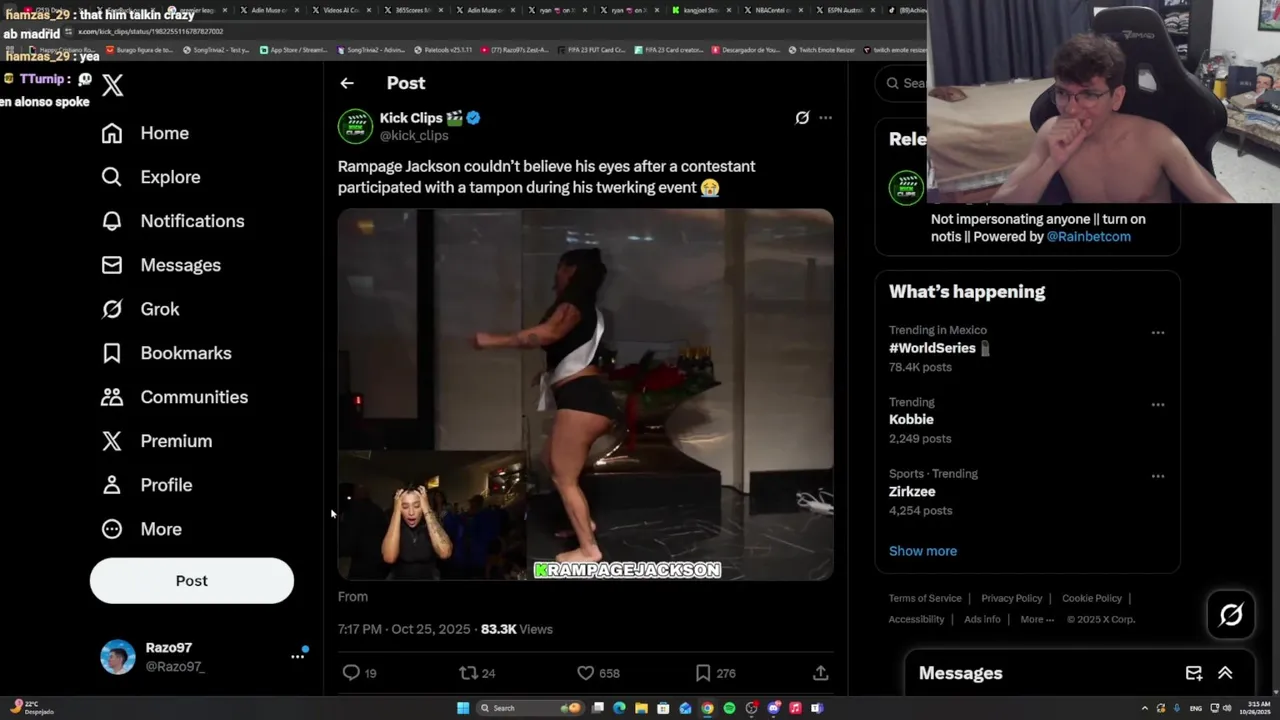This screenshot has height=720, width=1280.
Task: Open the Terms of Service link
Action: point(925,598)
